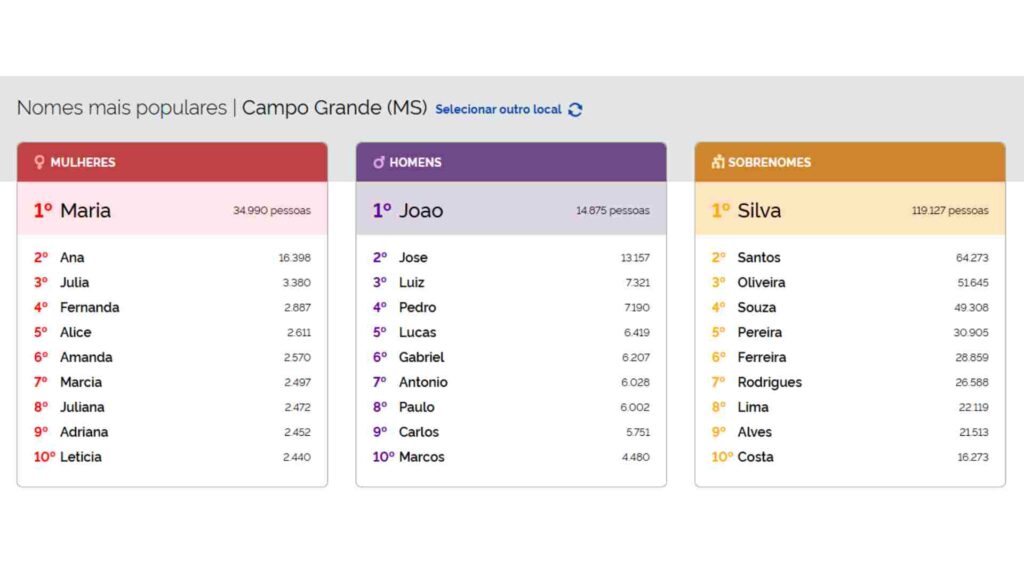Viewport: 1024px width, 576px height.
Task: Select the Mulheres panel header
Action: (172, 161)
